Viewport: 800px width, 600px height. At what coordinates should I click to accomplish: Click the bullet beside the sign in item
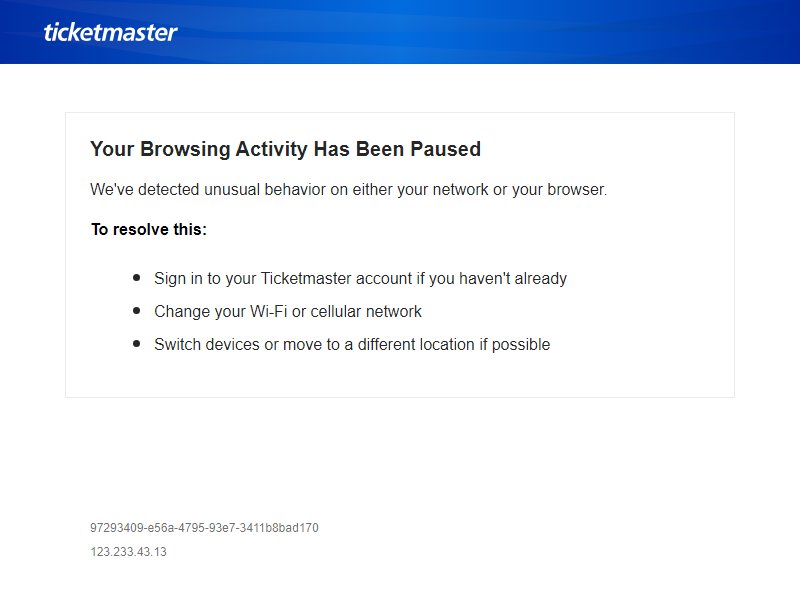pyautogui.click(x=136, y=278)
